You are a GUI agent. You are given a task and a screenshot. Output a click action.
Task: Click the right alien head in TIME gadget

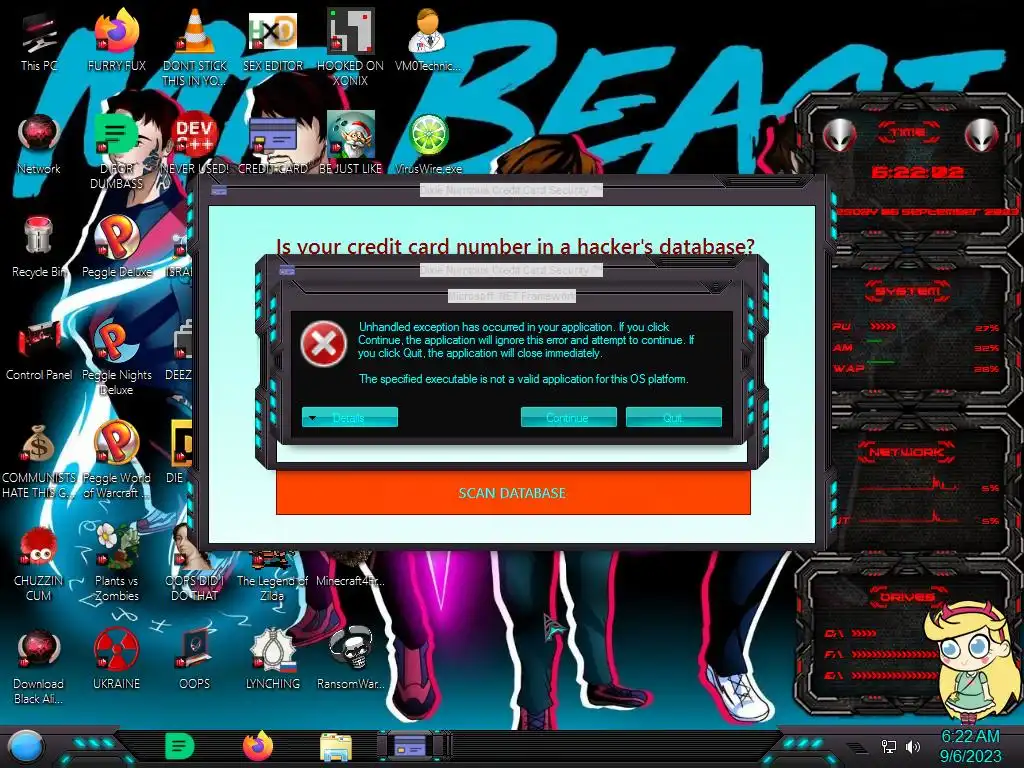pos(982,136)
